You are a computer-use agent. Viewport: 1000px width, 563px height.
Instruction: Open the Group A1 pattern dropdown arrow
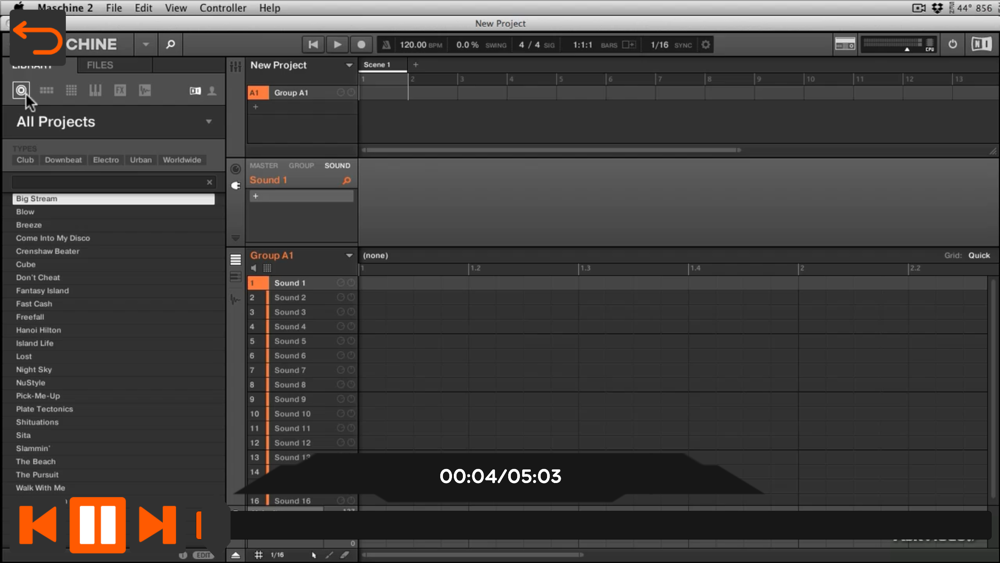(349, 256)
